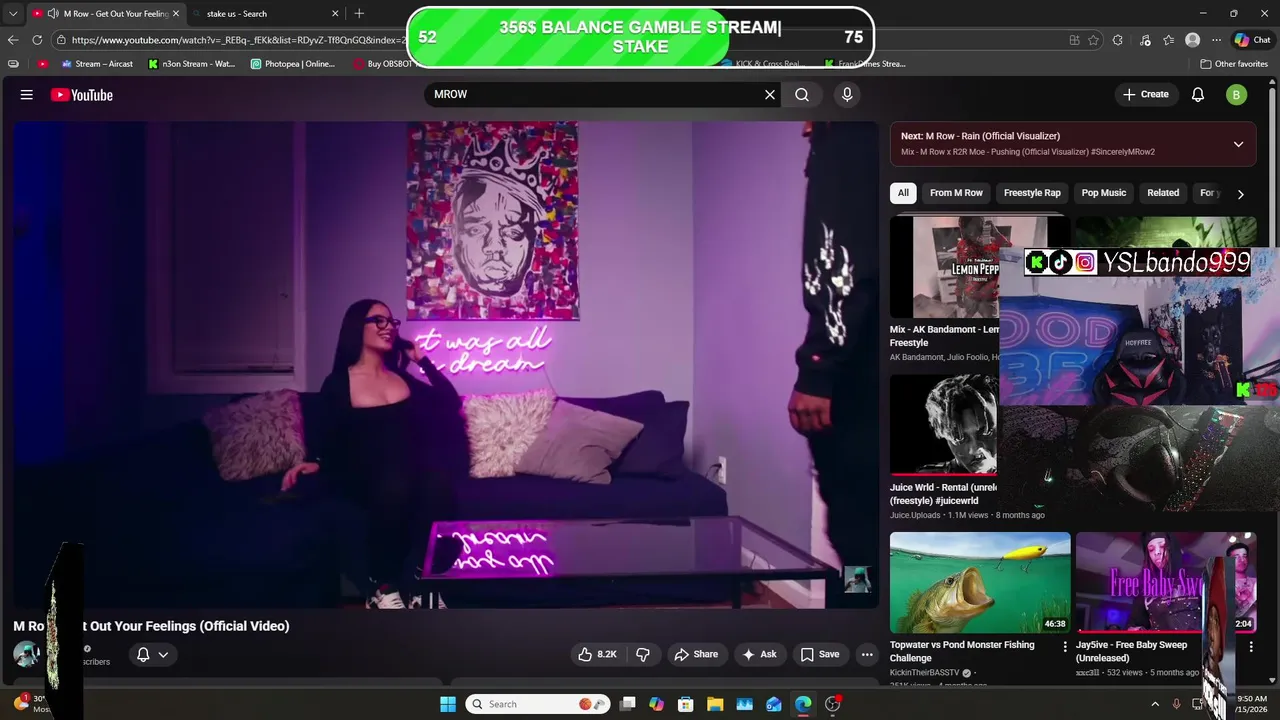Select the Related chip
The width and height of the screenshot is (1280, 720).
pyautogui.click(x=1163, y=193)
